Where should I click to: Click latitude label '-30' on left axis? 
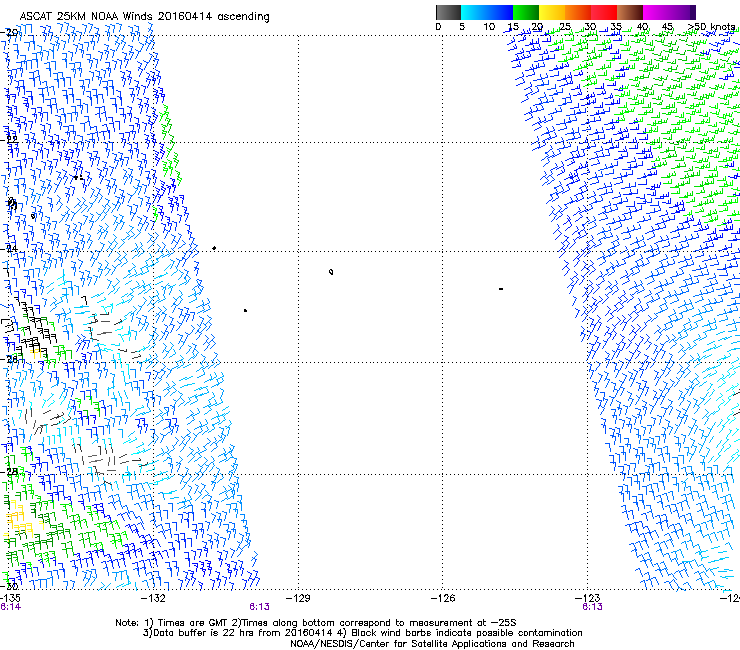[x=10, y=586]
